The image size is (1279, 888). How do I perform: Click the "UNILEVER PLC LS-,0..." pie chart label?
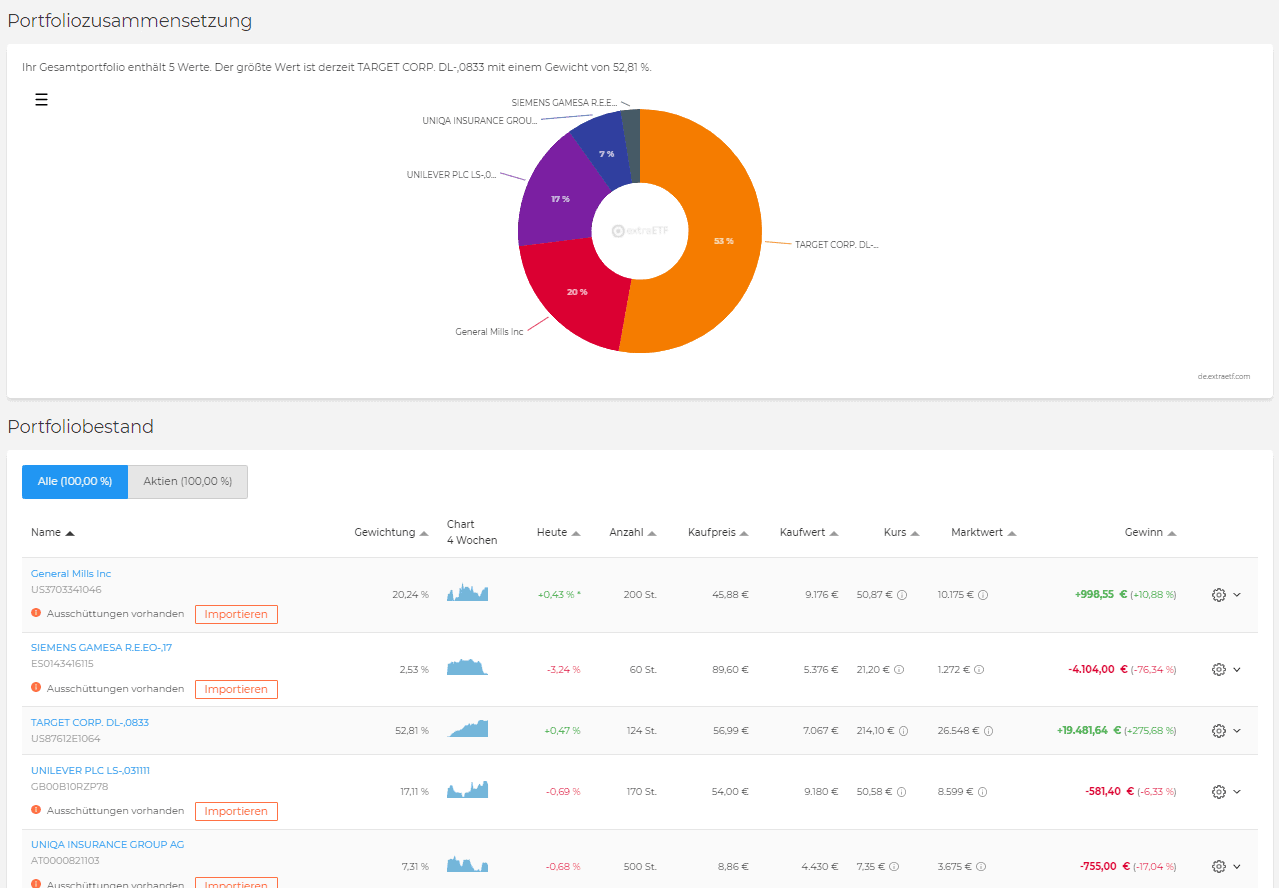point(451,175)
